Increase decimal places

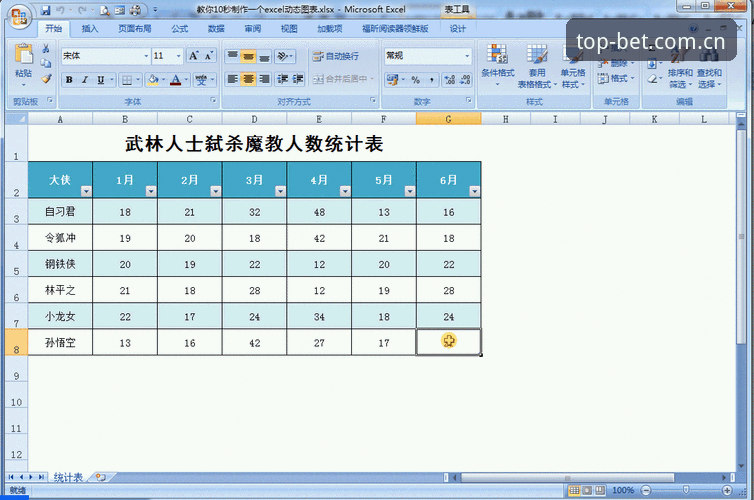(x=450, y=79)
